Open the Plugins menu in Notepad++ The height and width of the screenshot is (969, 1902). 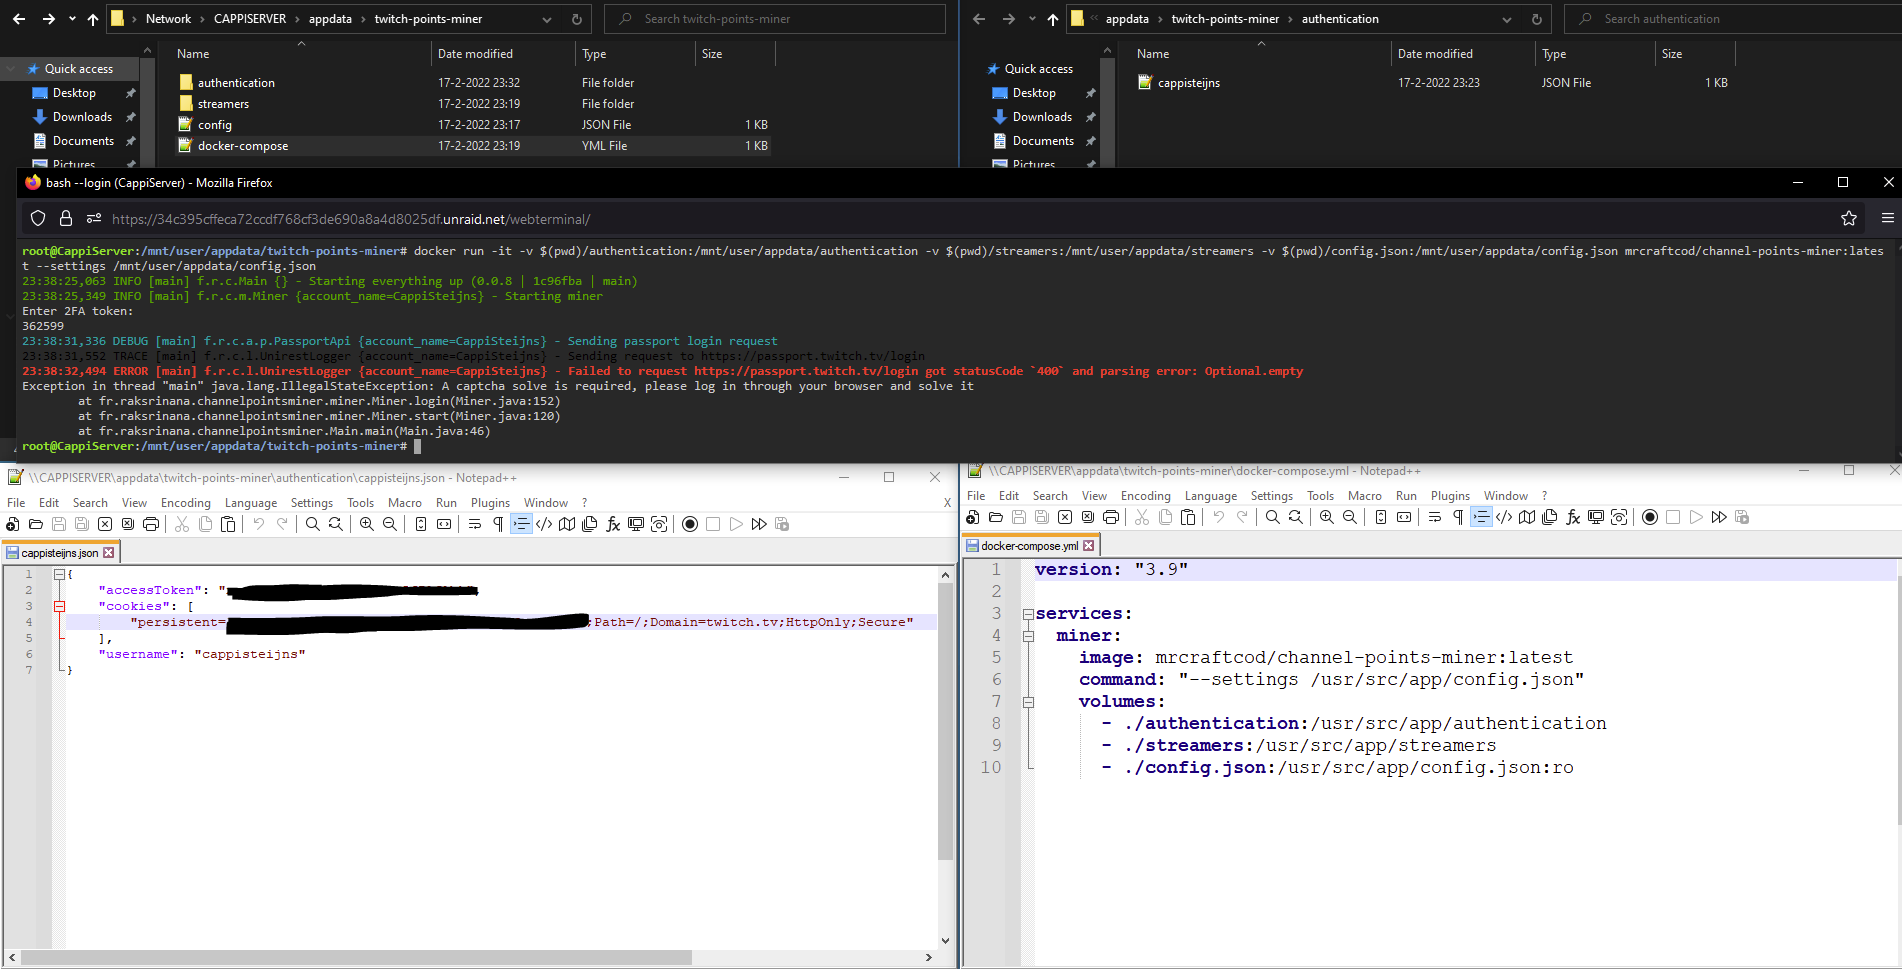490,502
